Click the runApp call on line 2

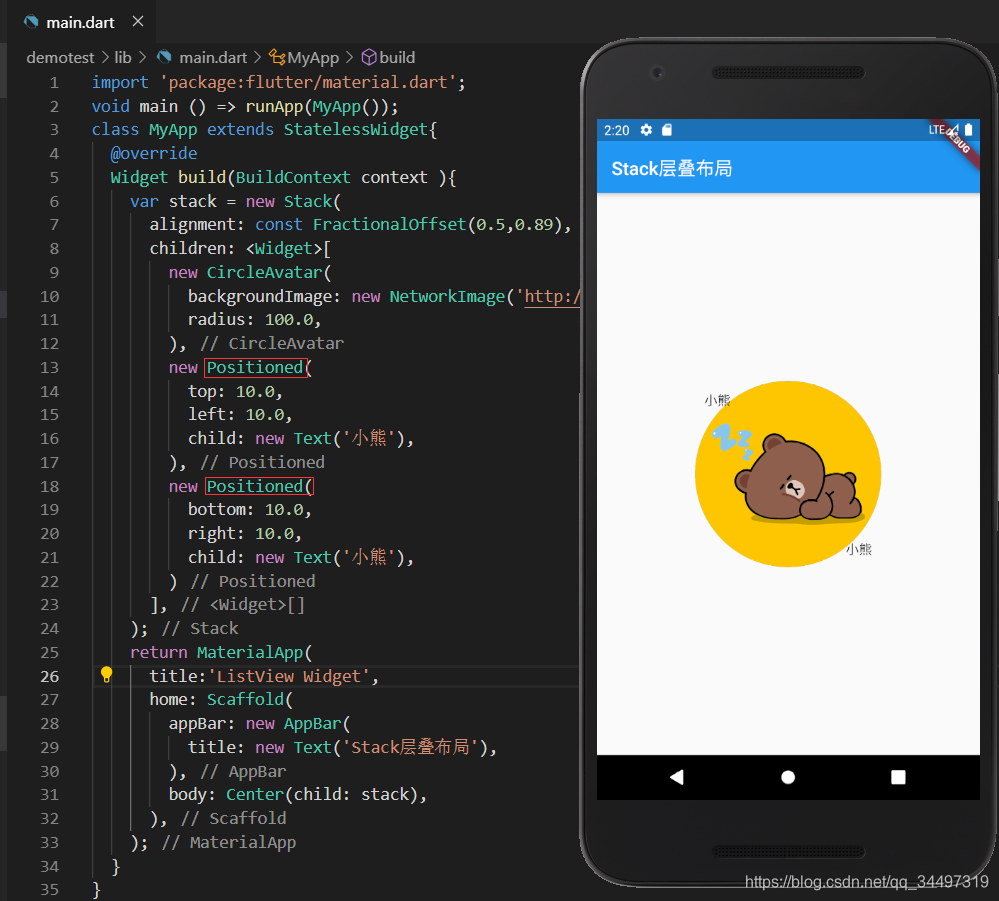click(x=274, y=106)
